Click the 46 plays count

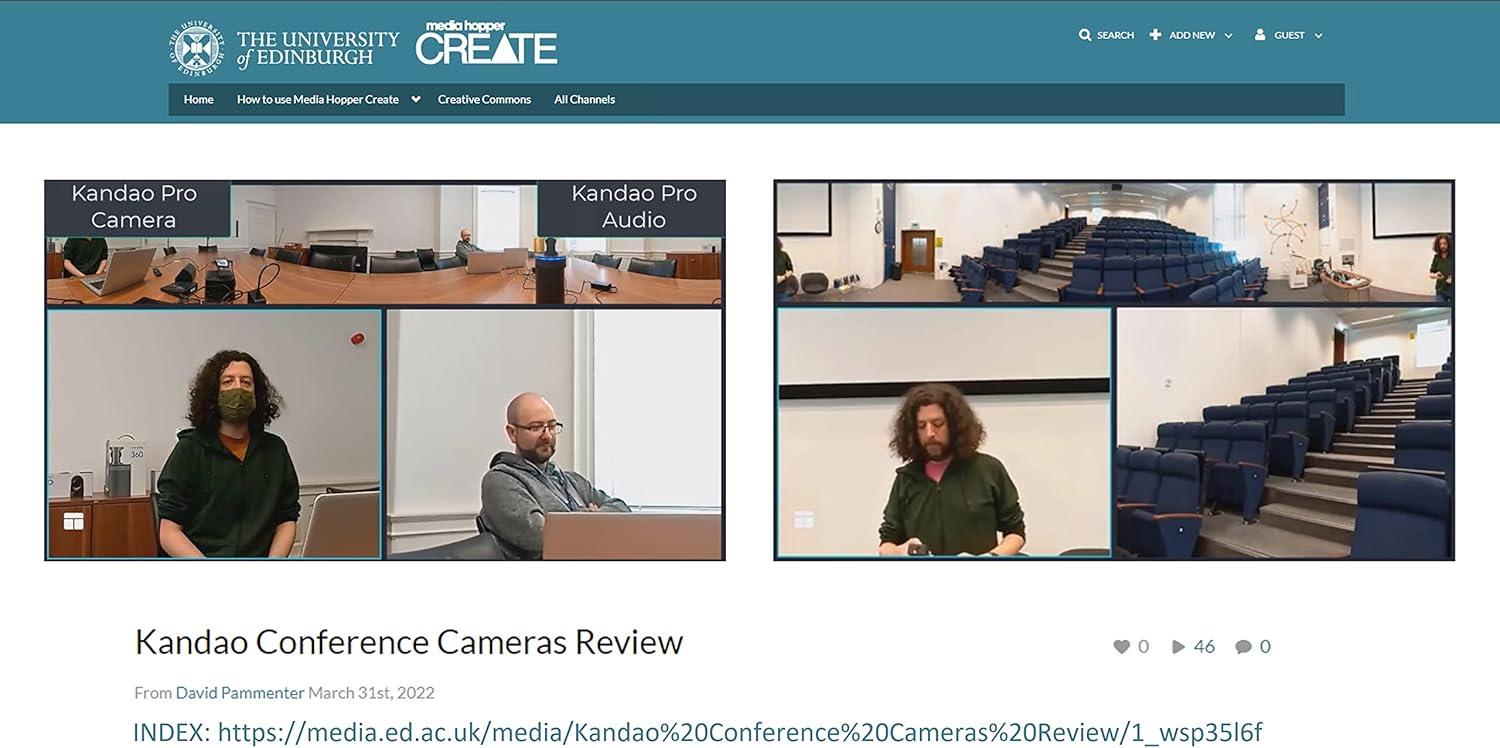pos(1204,647)
